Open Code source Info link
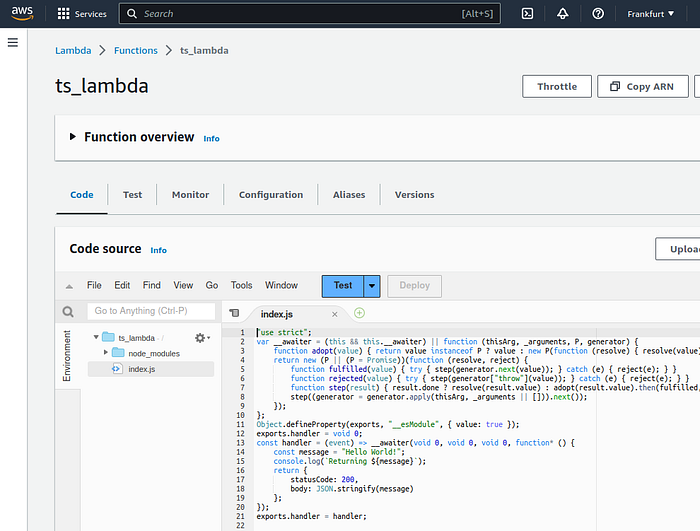This screenshot has width=700, height=531. pos(158,251)
